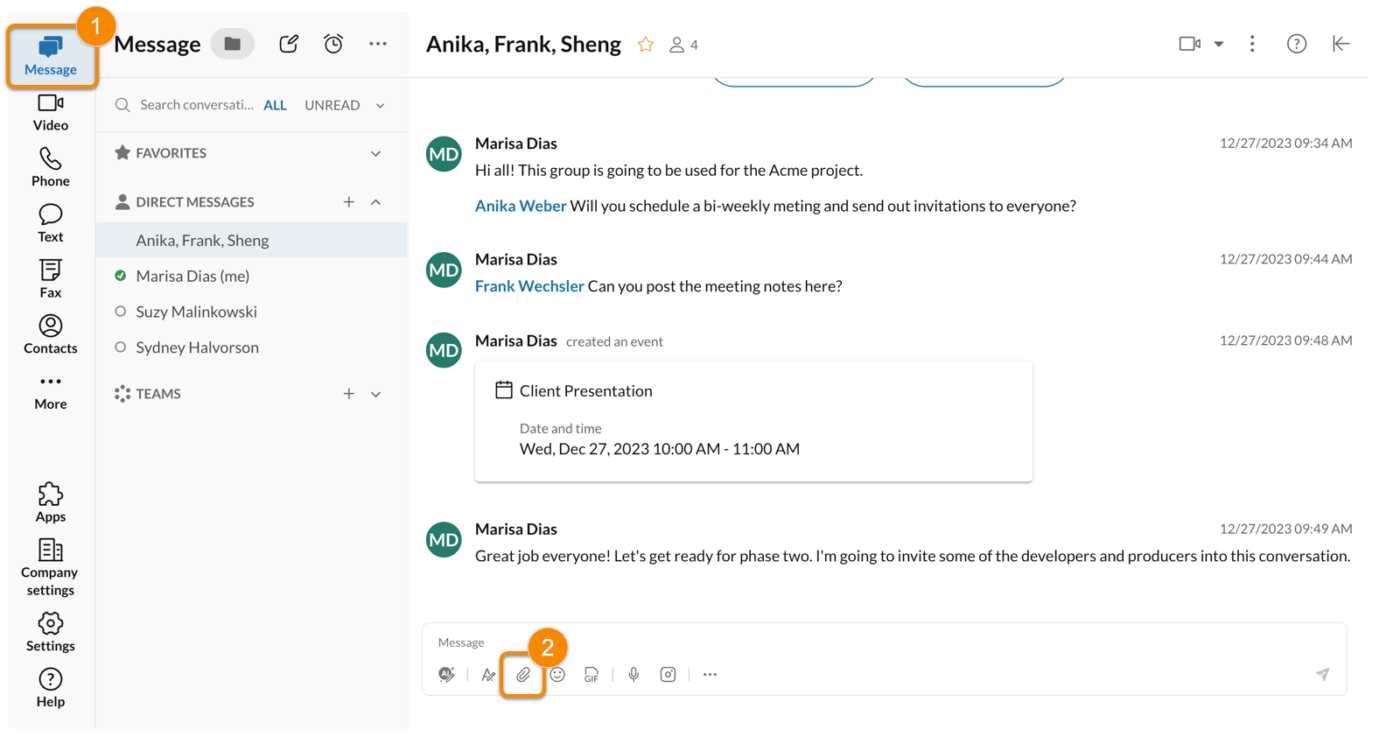This screenshot has height=737, width=1400.
Task: Open the video call dropdown arrow
Action: [1217, 43]
